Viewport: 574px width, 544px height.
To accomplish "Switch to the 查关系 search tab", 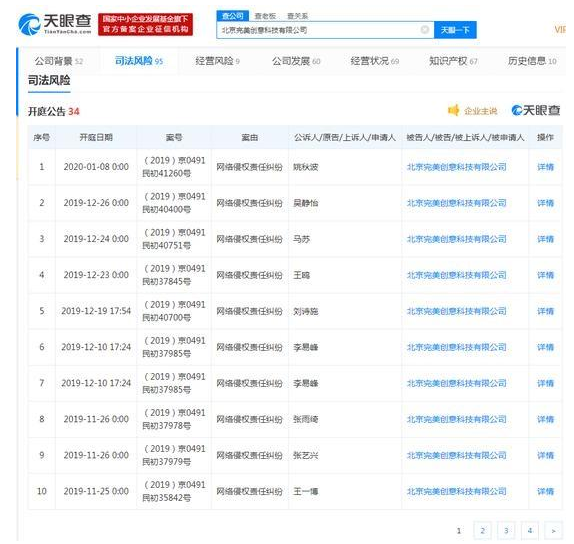I will pos(297,16).
